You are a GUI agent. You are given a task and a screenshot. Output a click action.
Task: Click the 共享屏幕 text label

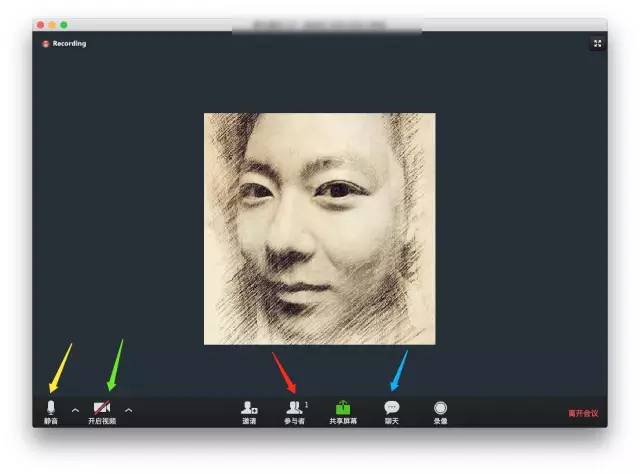343,421
